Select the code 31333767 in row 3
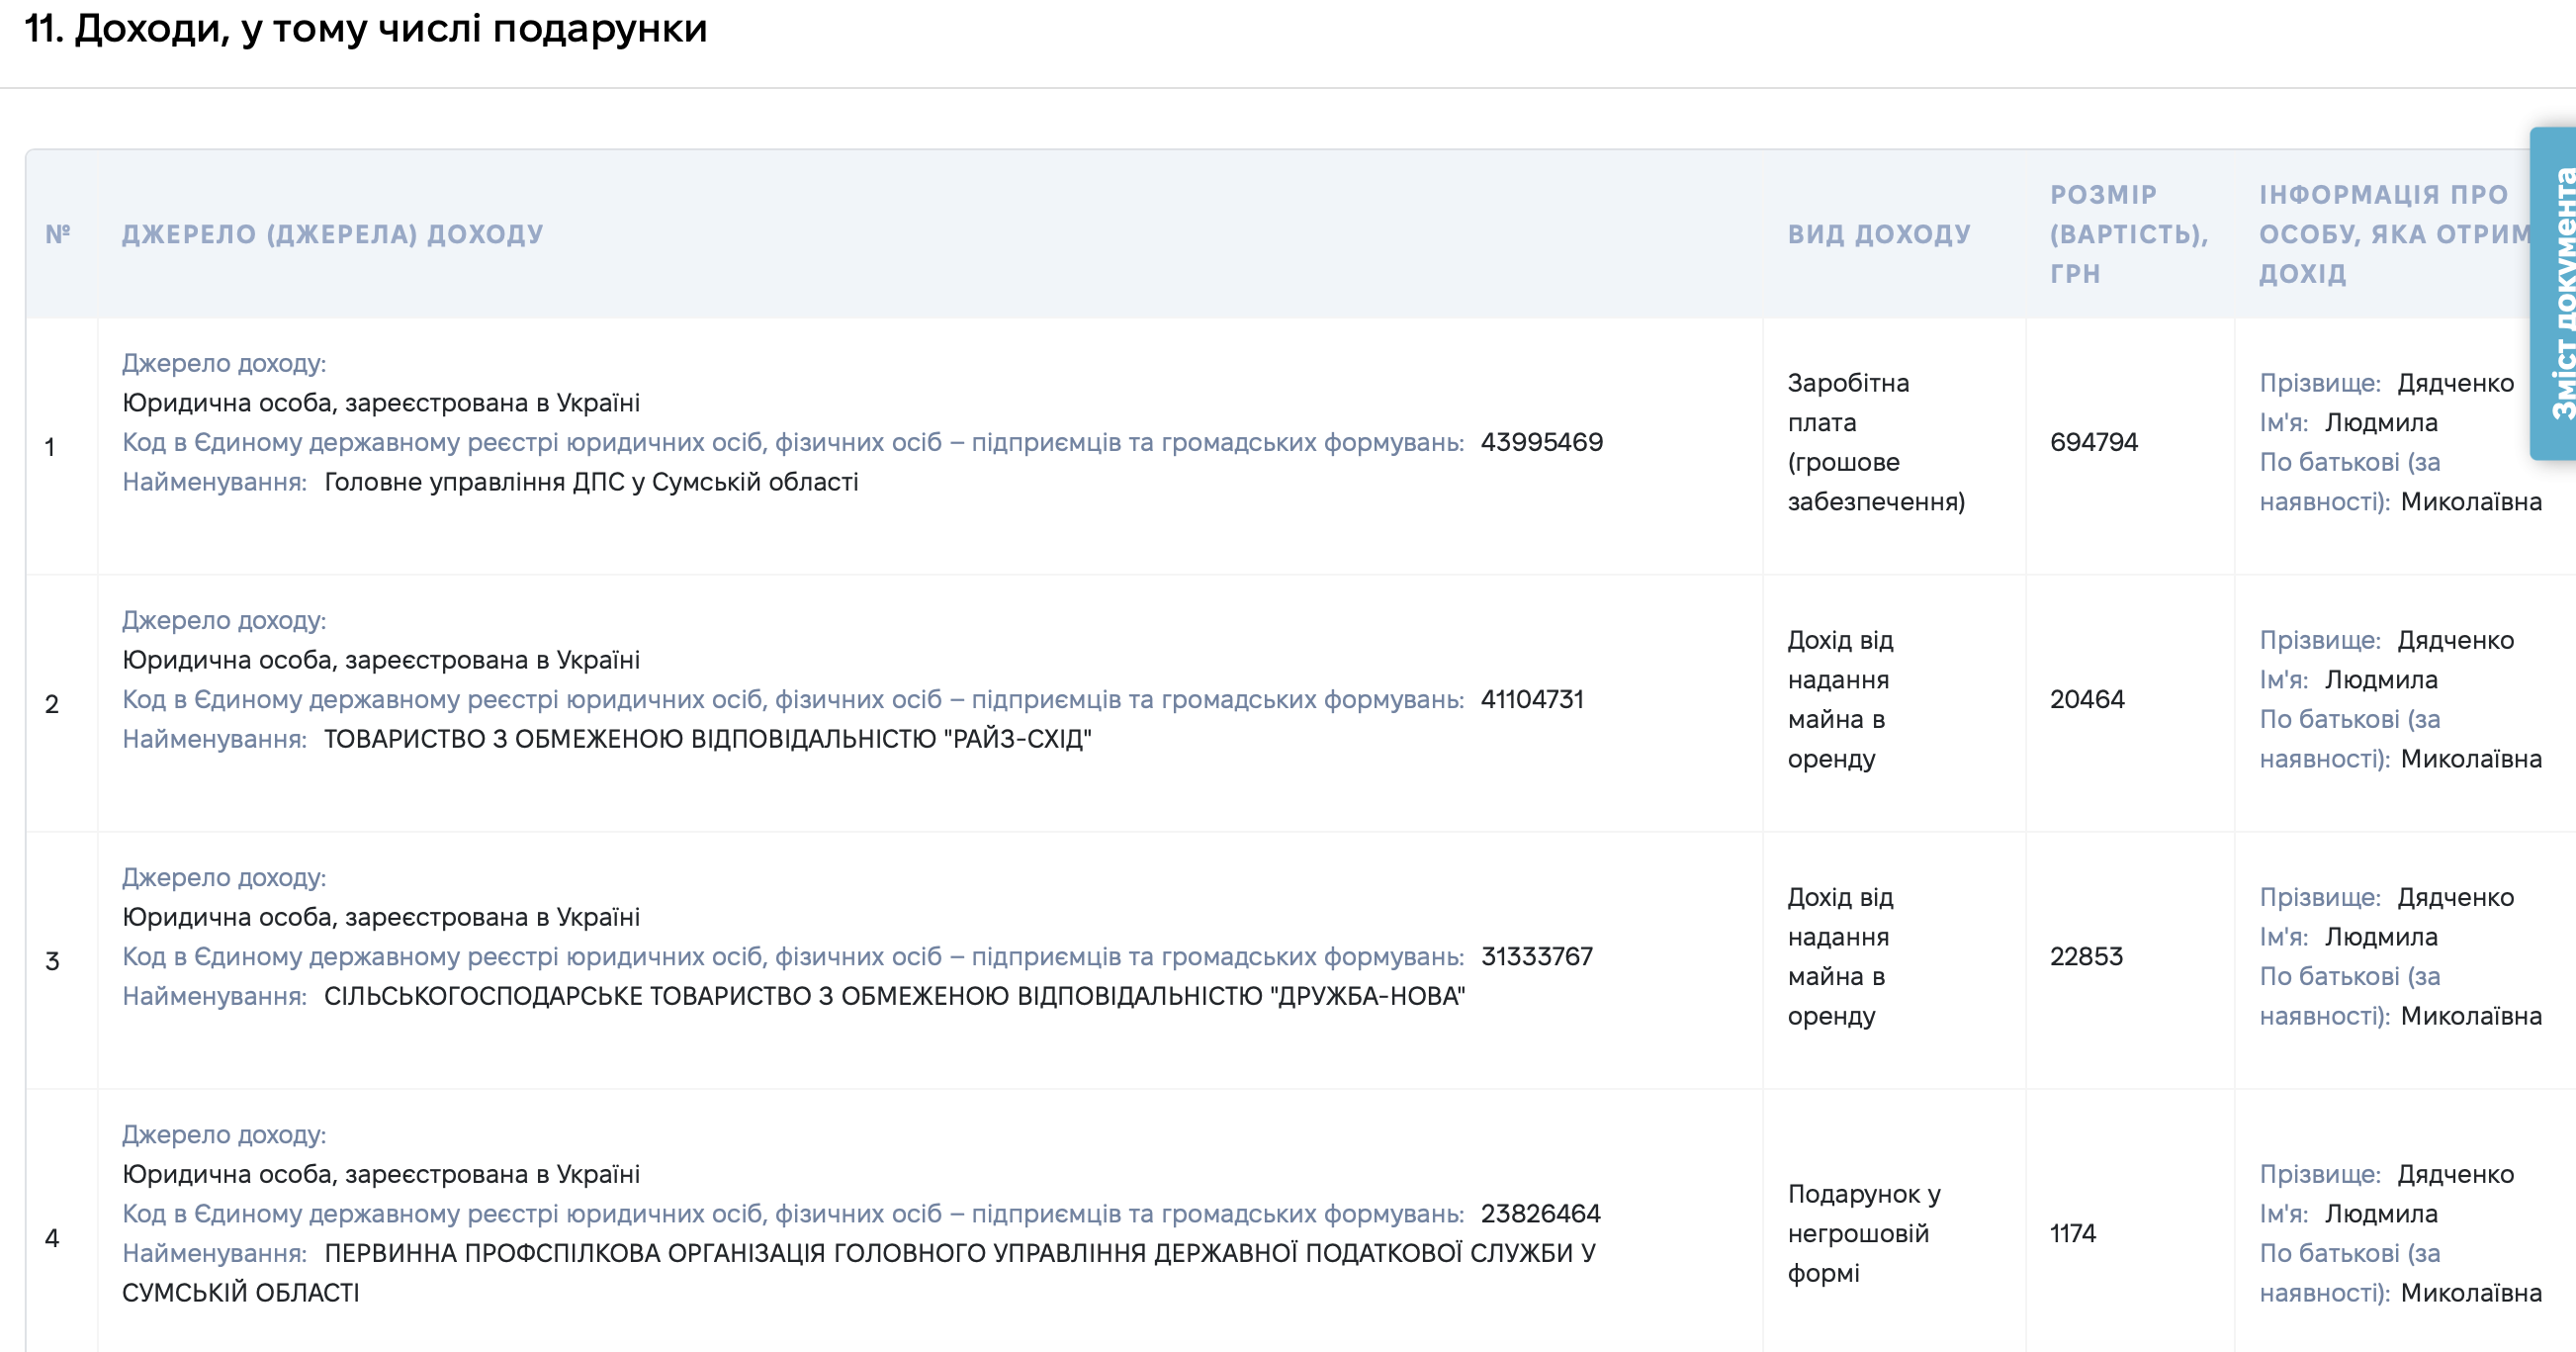2576x1352 pixels. (1537, 956)
